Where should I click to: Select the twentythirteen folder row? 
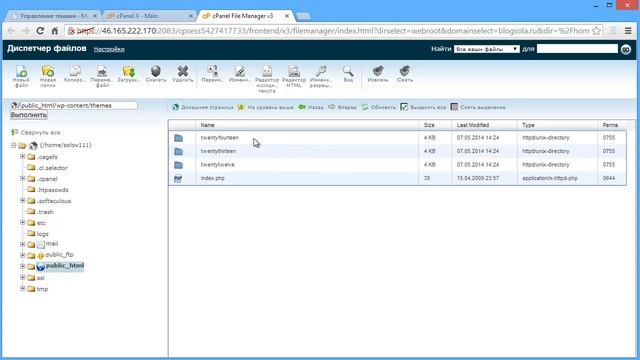397,151
